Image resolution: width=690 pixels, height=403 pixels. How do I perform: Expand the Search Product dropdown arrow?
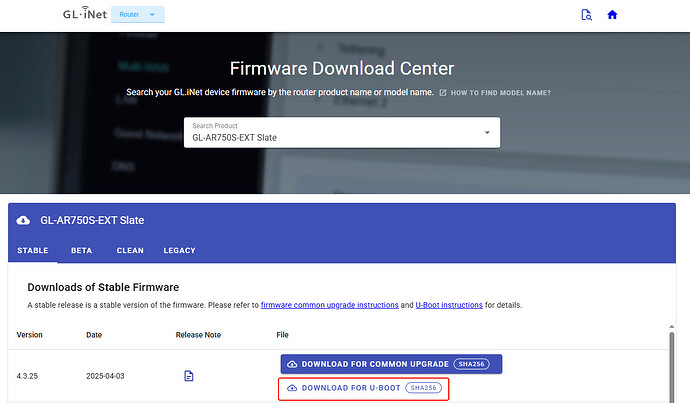click(487, 132)
